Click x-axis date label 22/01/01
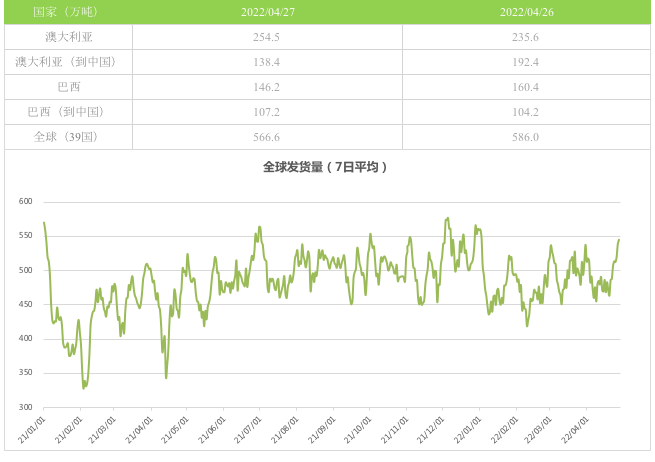The image size is (655, 462). coord(467,430)
